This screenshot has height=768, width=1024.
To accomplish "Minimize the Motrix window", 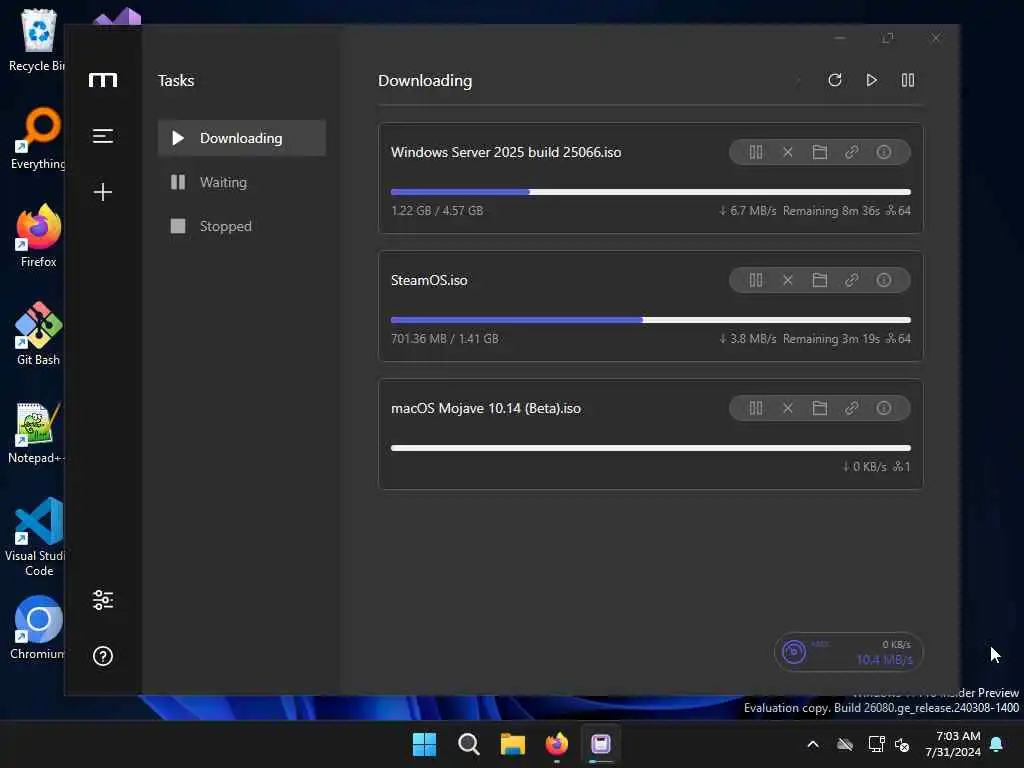I will point(840,39).
